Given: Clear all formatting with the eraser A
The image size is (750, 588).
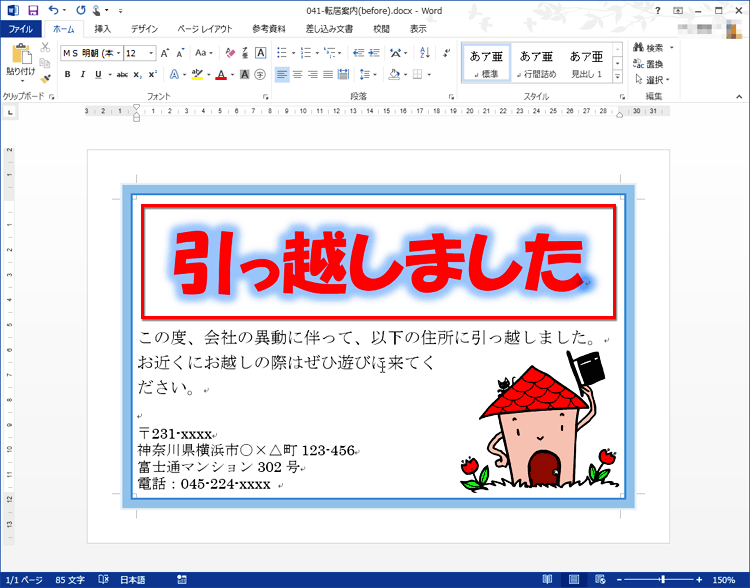Looking at the screenshot, I should 230,53.
